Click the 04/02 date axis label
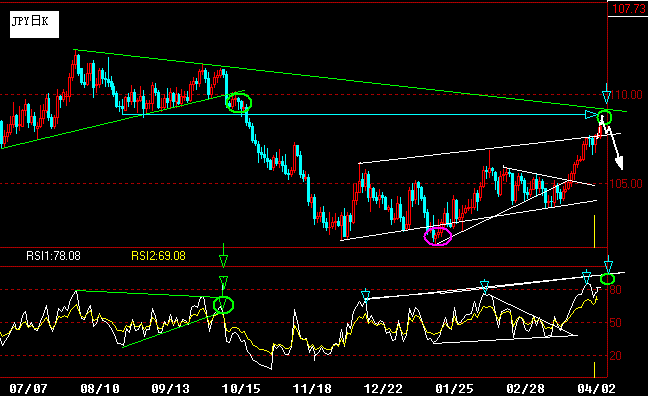Screen dimensions: 648x396 tap(596, 389)
